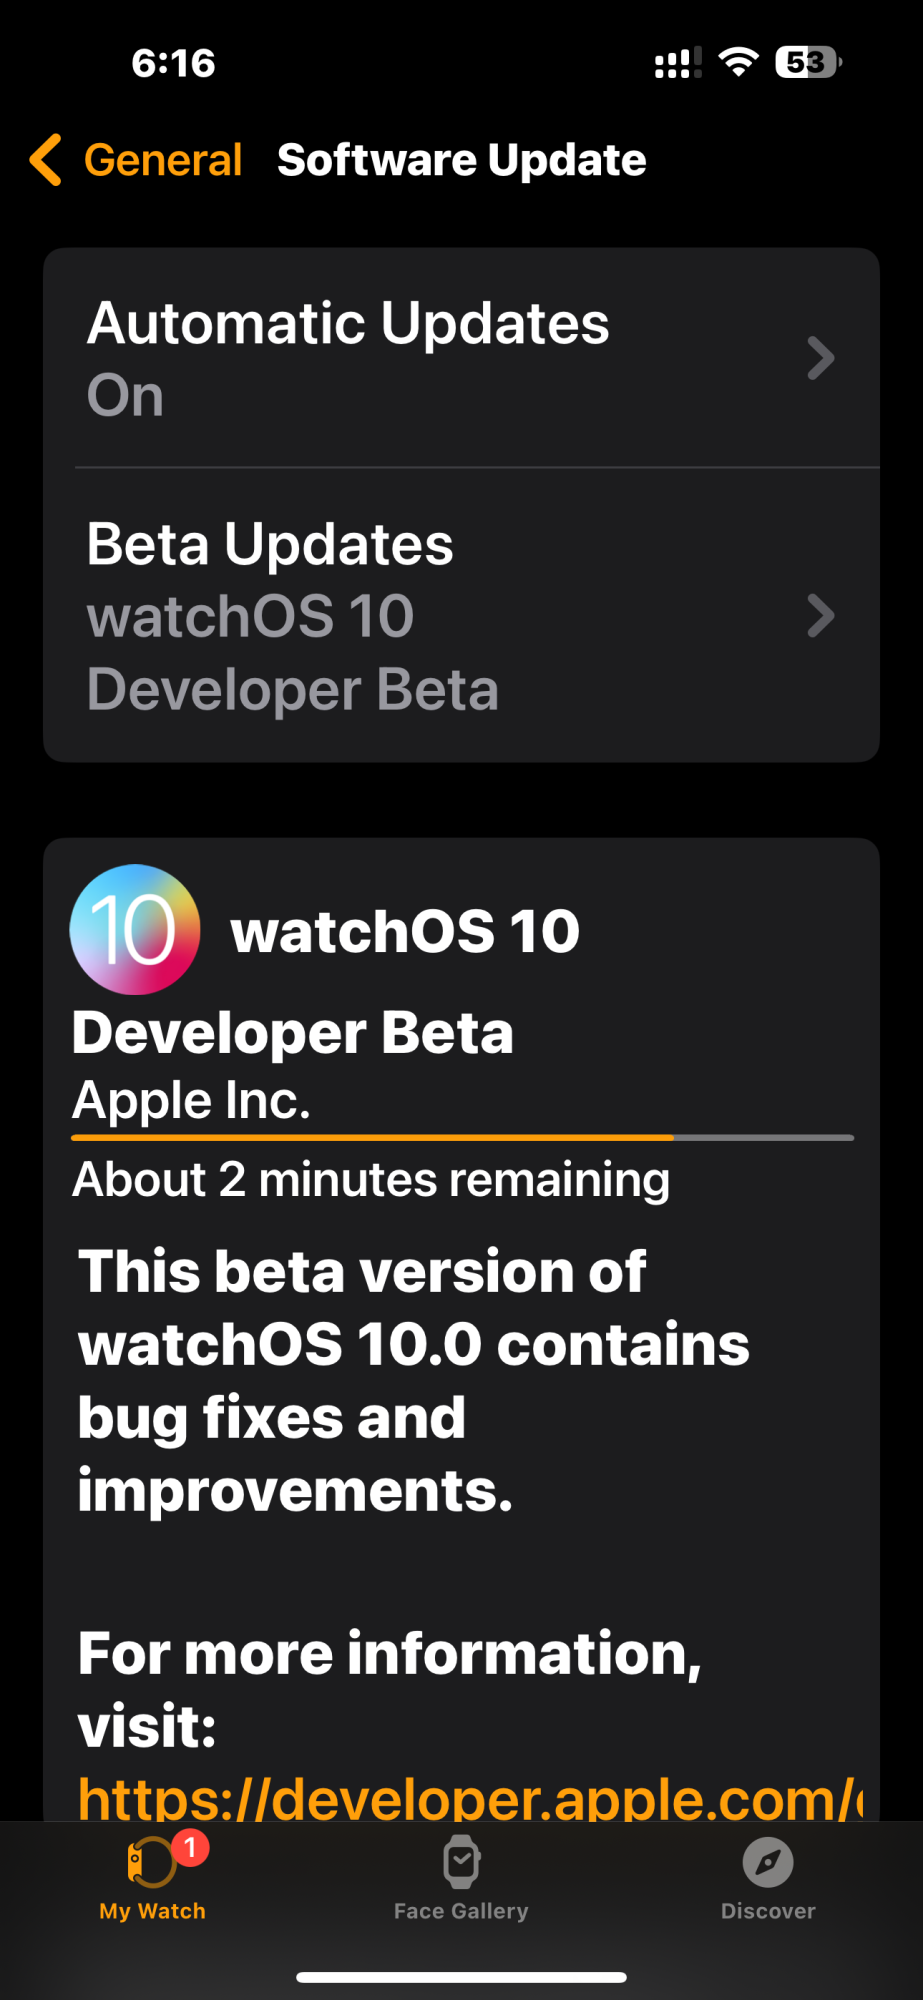Open the Face Gallery tab
Image resolution: width=923 pixels, height=2000 pixels.
(461, 1877)
